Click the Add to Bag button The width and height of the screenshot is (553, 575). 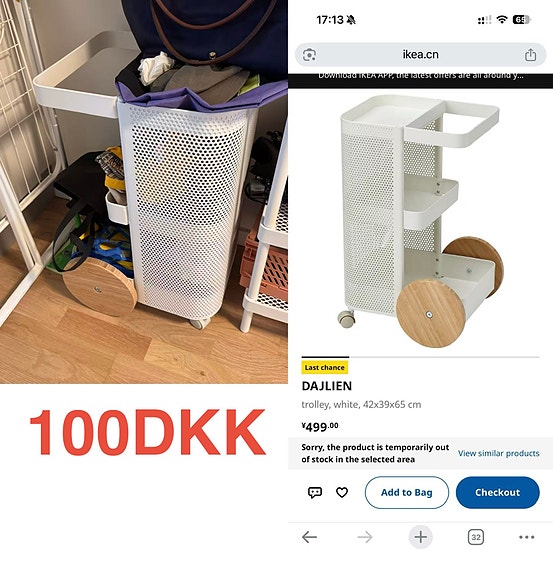click(x=407, y=492)
